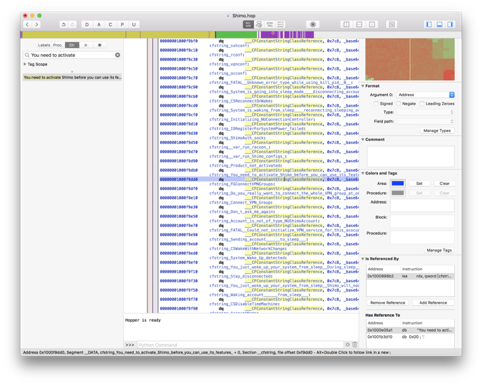This screenshot has height=385, width=482.
Task: Switch to the Labels tab
Action: click(x=44, y=45)
